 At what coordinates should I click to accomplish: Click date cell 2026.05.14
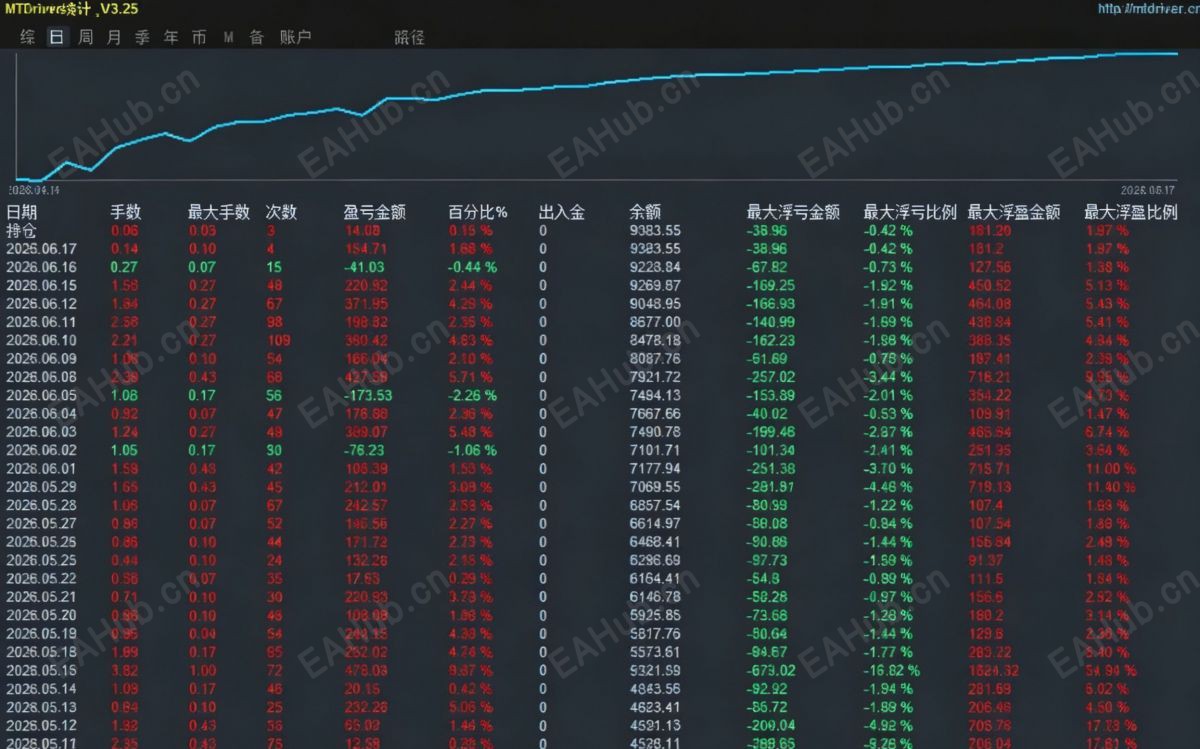click(41, 689)
